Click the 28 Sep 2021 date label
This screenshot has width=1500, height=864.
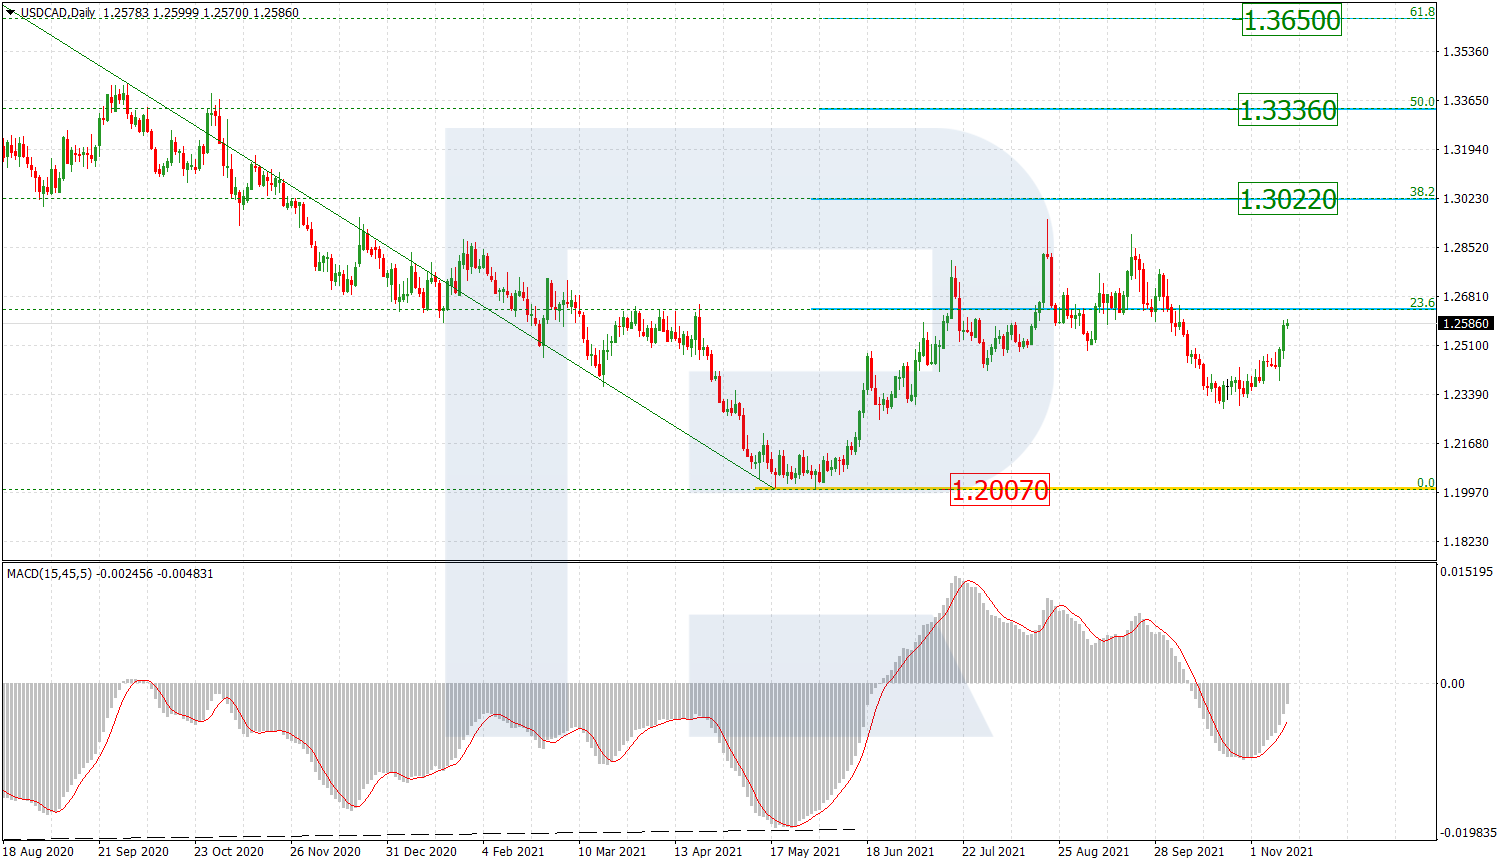point(1189,852)
